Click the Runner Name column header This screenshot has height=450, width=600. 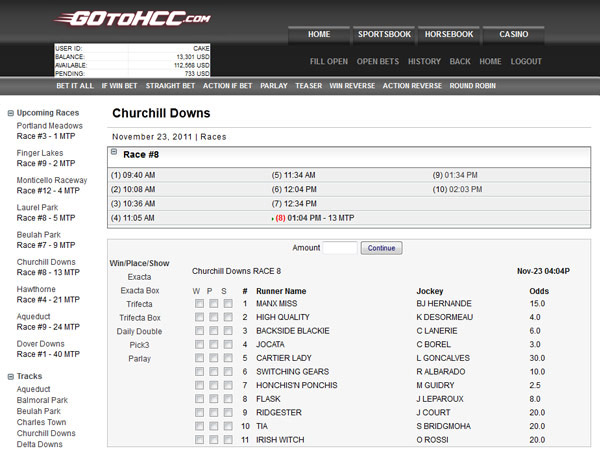point(281,291)
